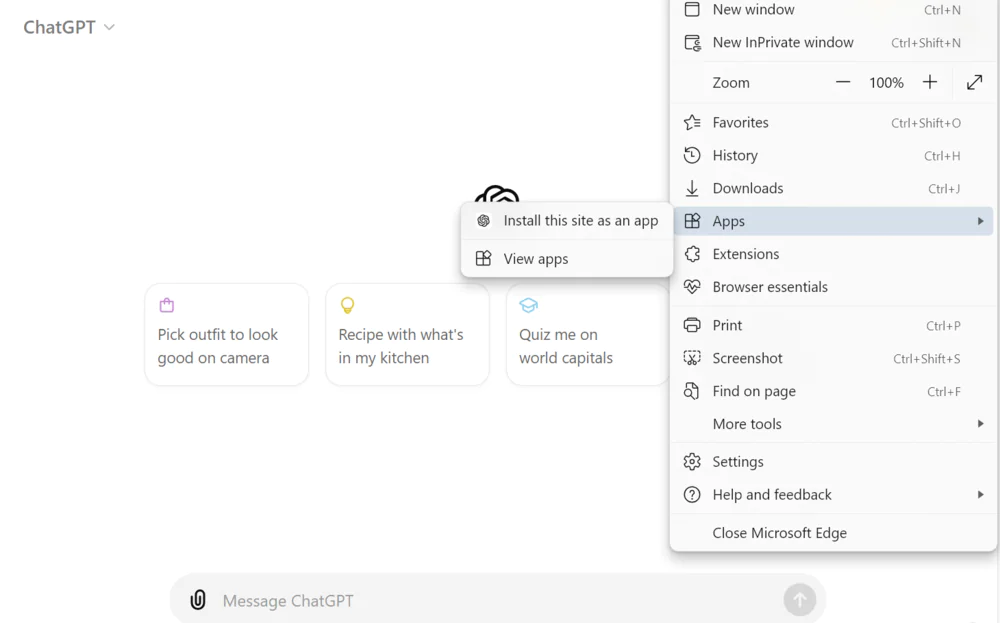
Task: Choose Screenshot from the menu
Action: point(834,358)
